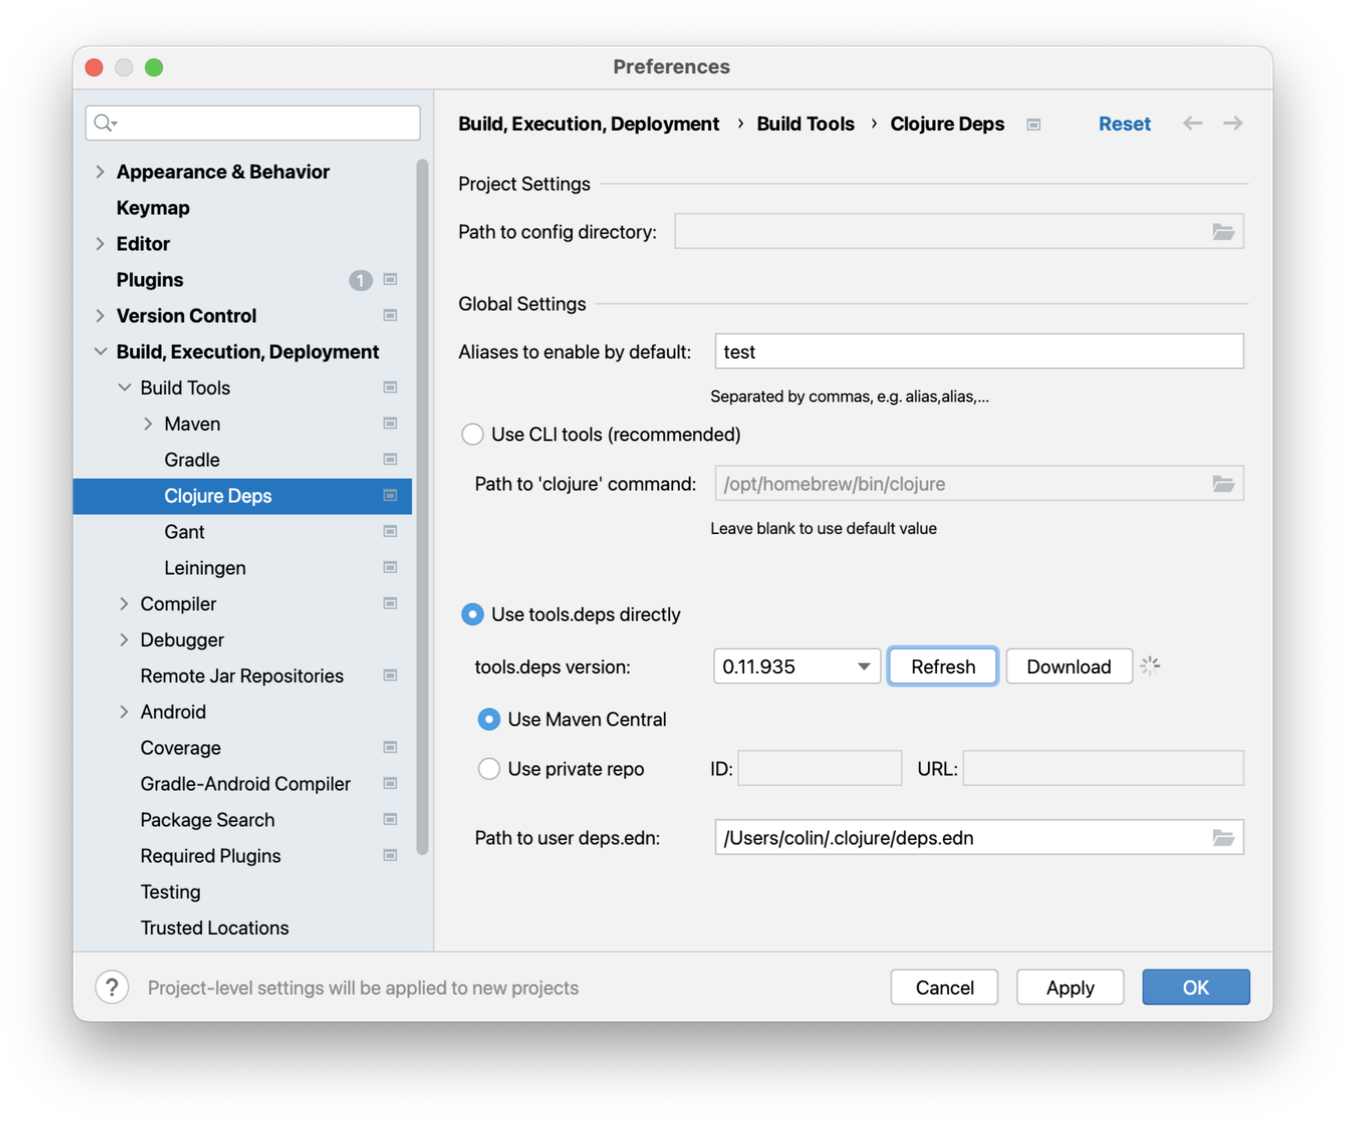
Task: Click the Aliases to enable by default field
Action: (978, 352)
